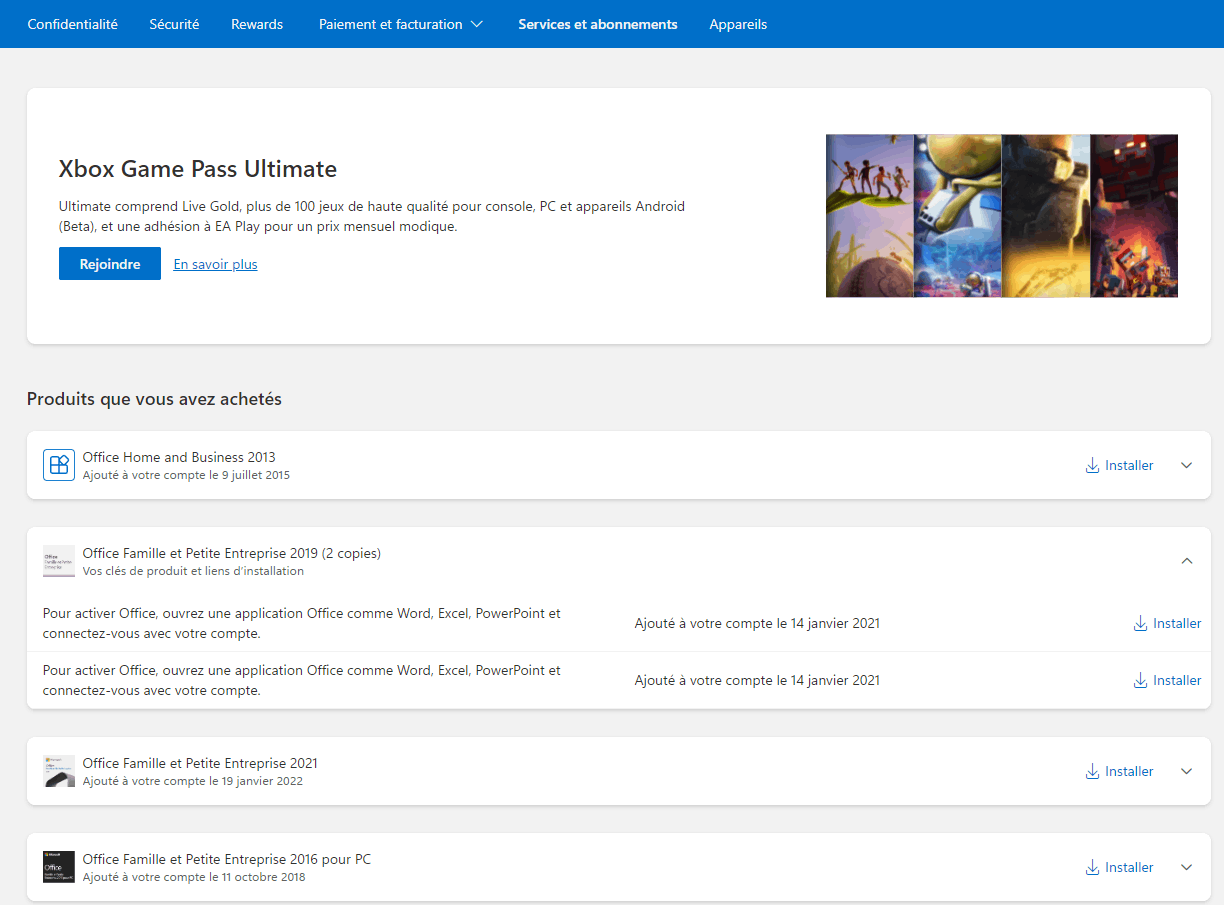Viewport: 1224px width, 905px height.
Task: Click Office Famille et Petite Entreprise 2019 title
Action: (232, 553)
